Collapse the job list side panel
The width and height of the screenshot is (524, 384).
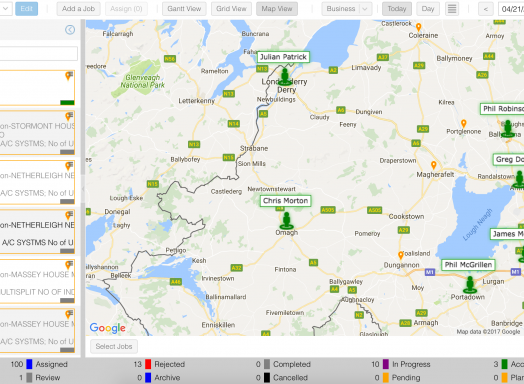(70, 30)
